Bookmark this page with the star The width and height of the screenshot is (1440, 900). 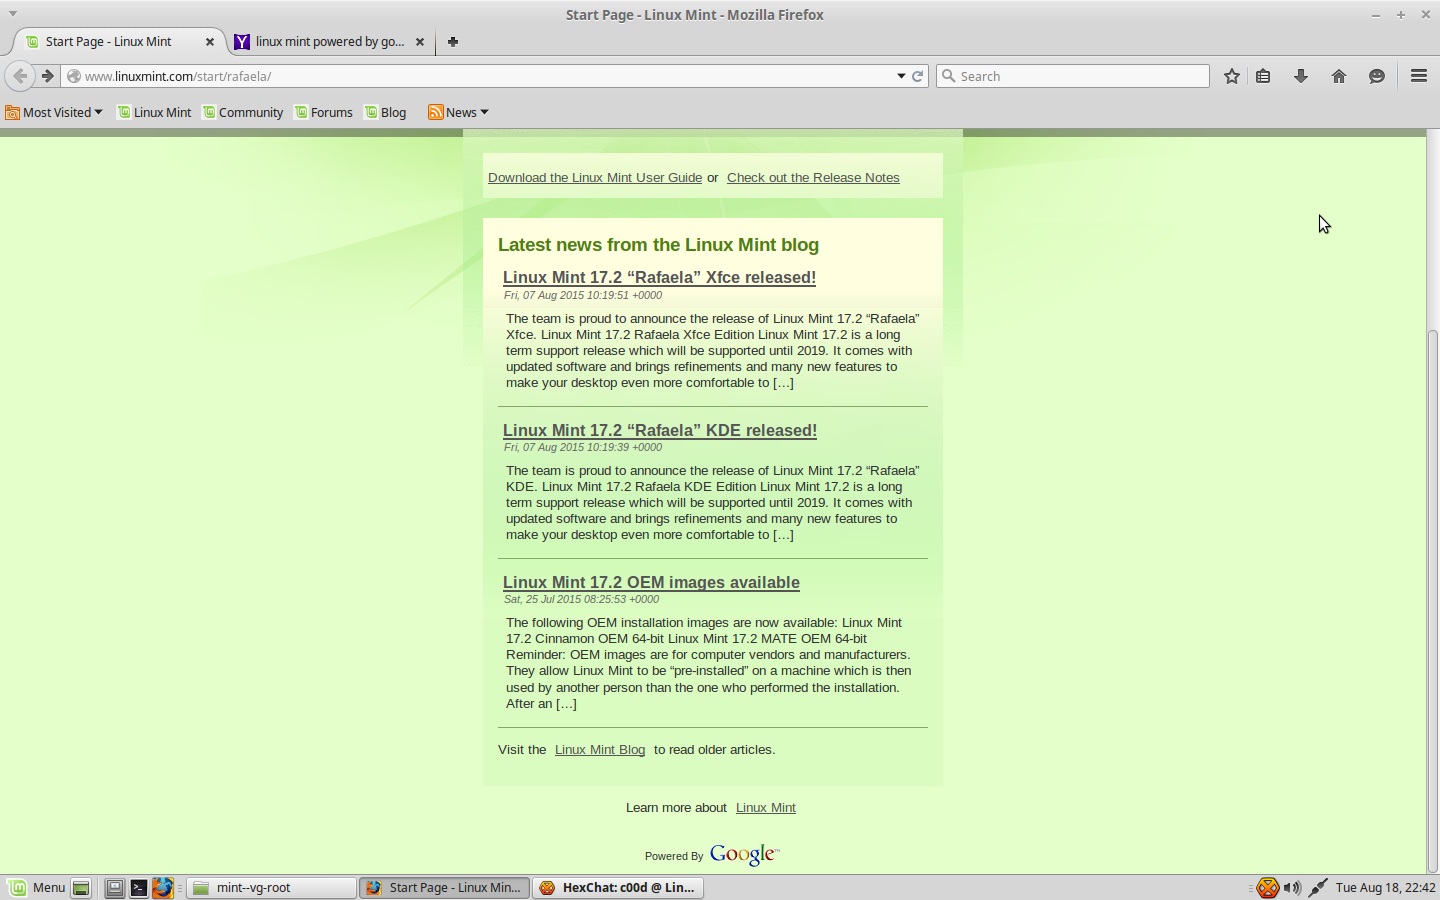tap(1232, 76)
